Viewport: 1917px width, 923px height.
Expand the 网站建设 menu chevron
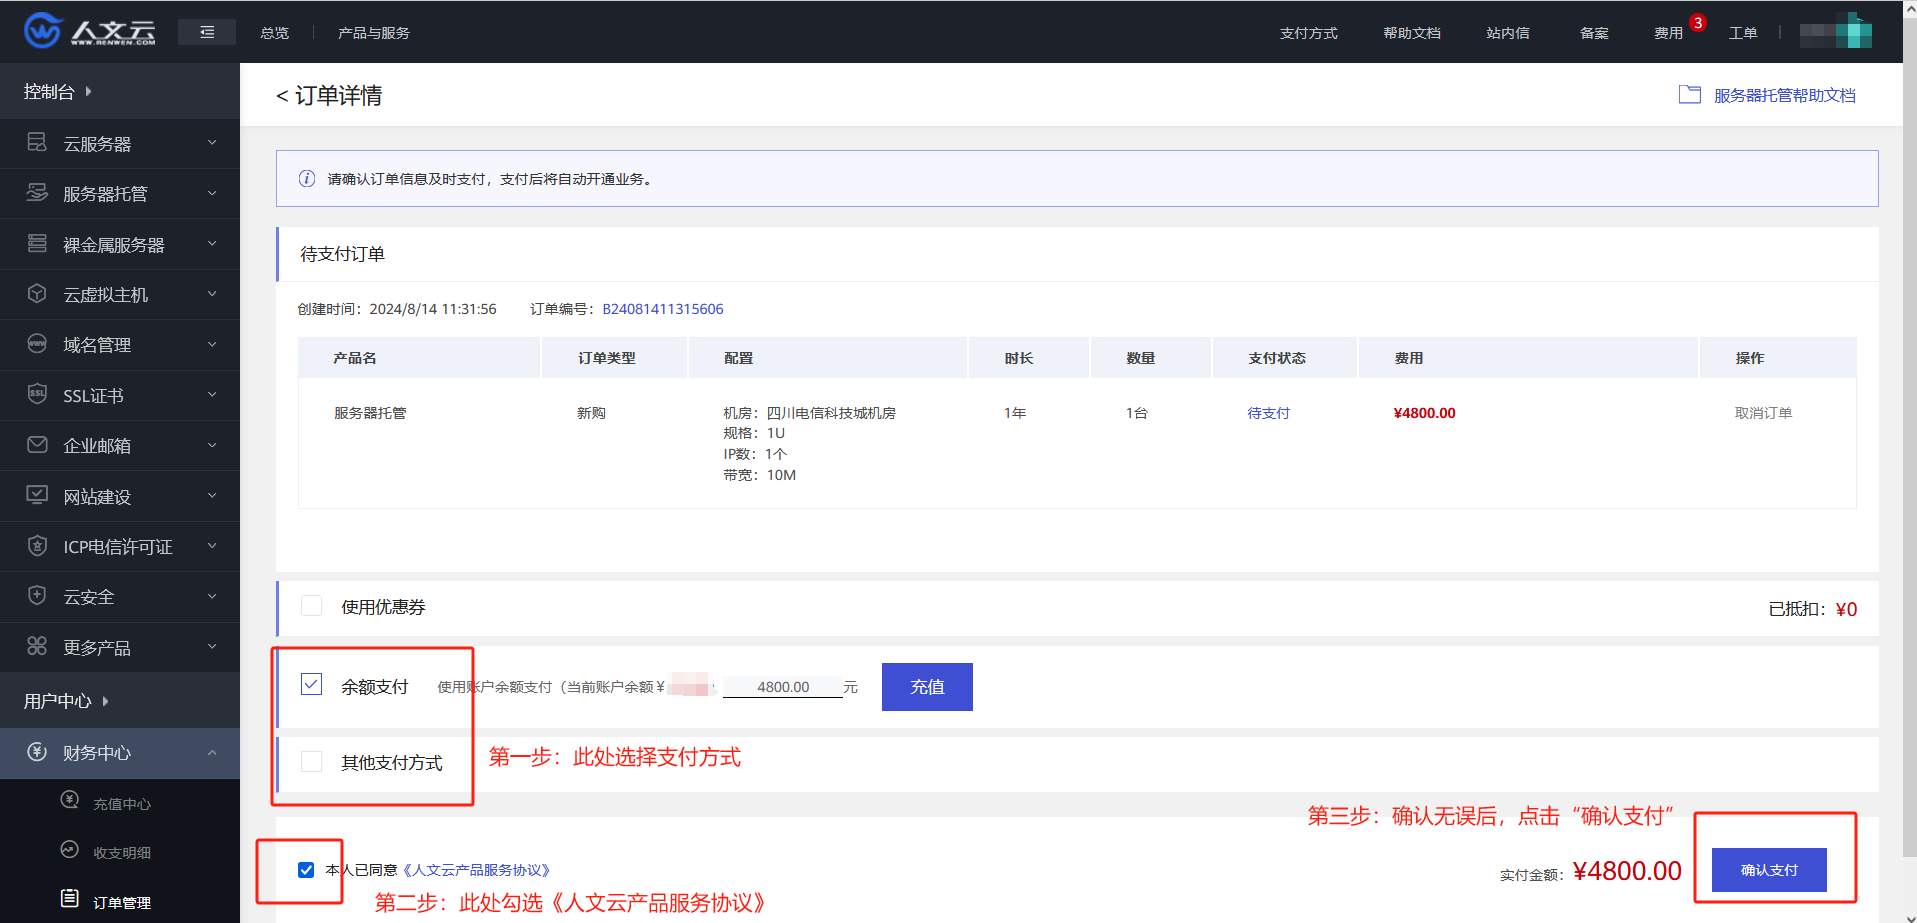click(x=212, y=496)
